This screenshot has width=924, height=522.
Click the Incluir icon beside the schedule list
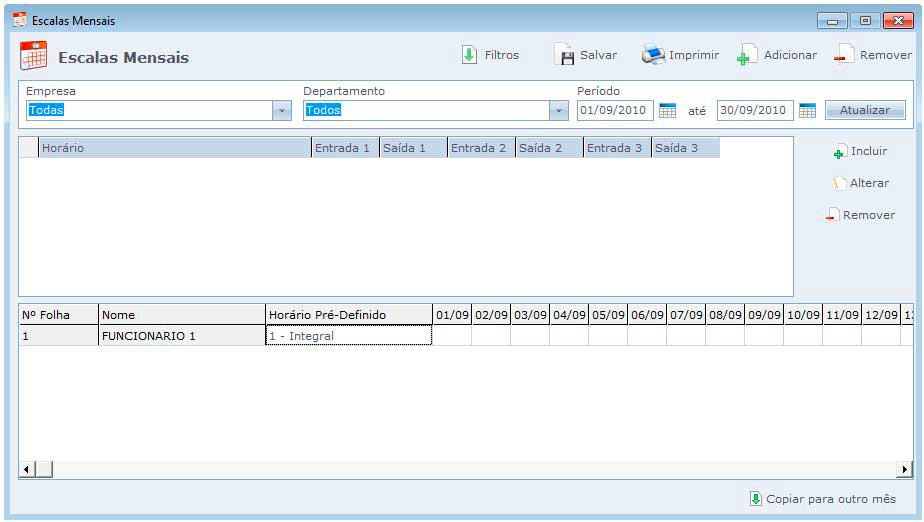839,152
